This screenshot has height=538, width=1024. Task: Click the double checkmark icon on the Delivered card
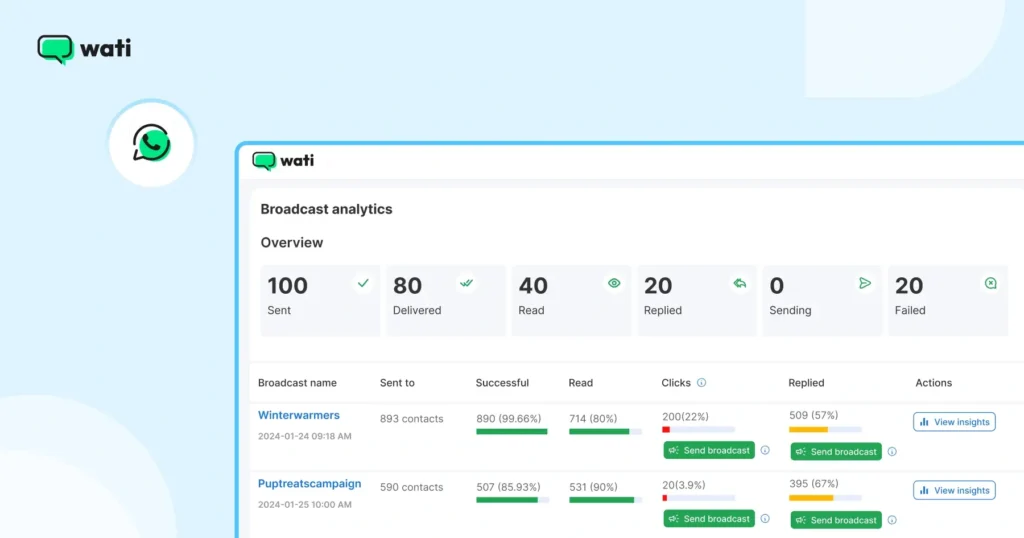coord(466,283)
